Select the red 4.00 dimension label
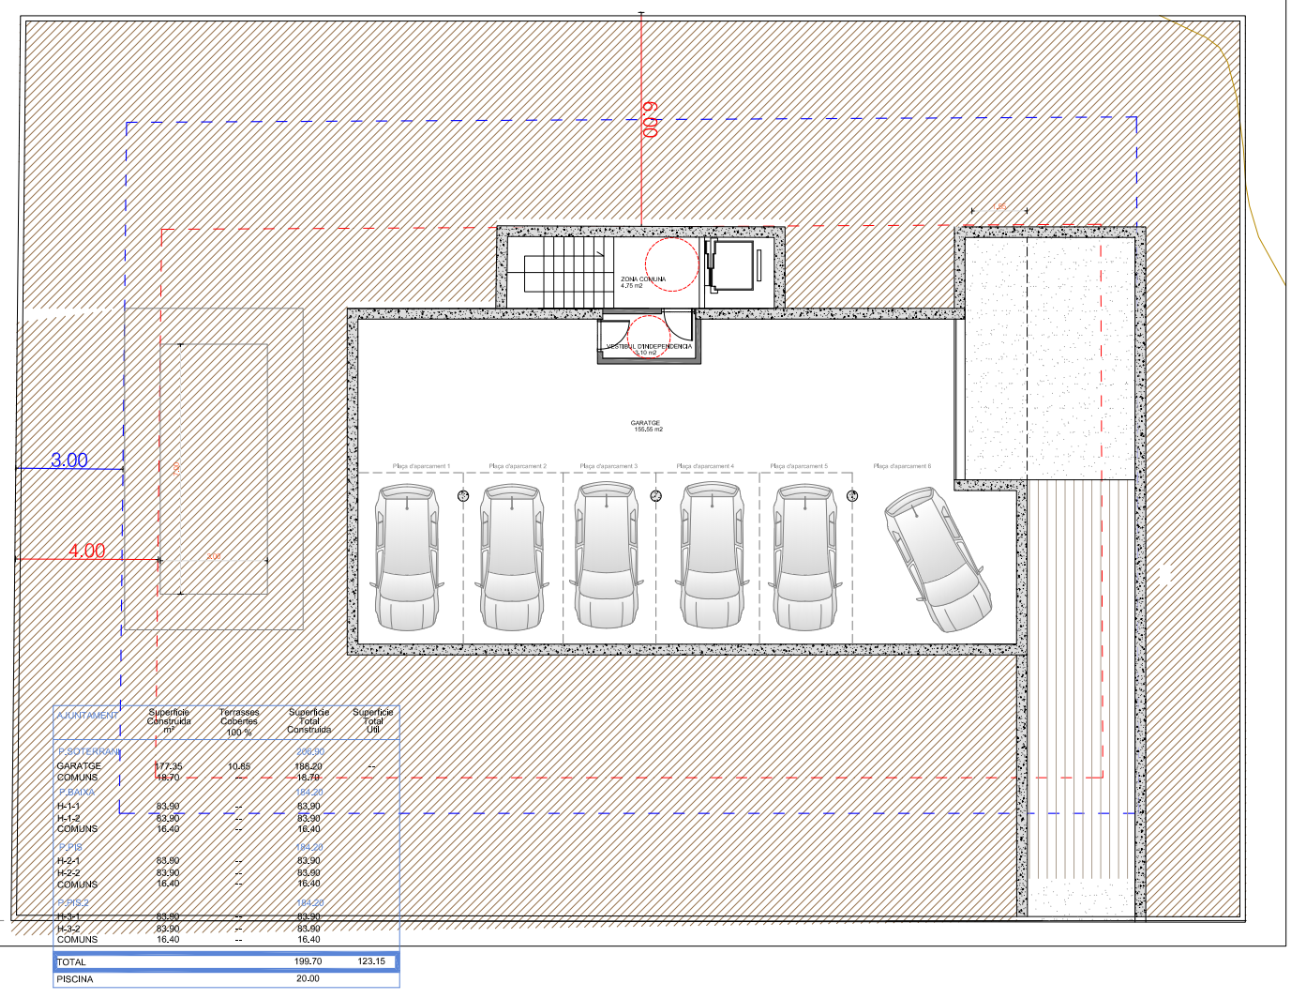Viewport: 1306px width, 993px height. (x=86, y=551)
